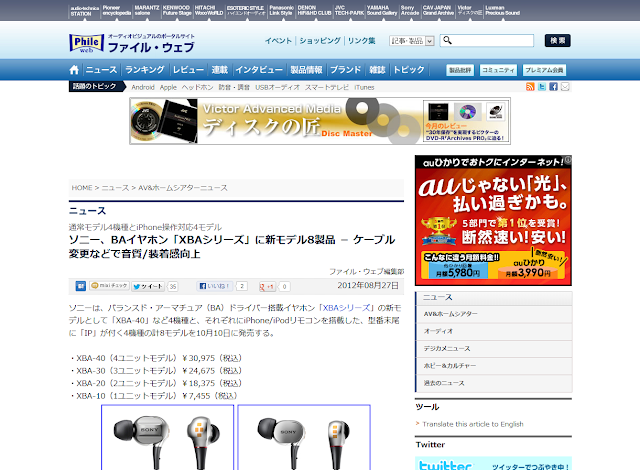Open the Luxman Precious Sound top link
640x470 pixels.
[x=502, y=11]
